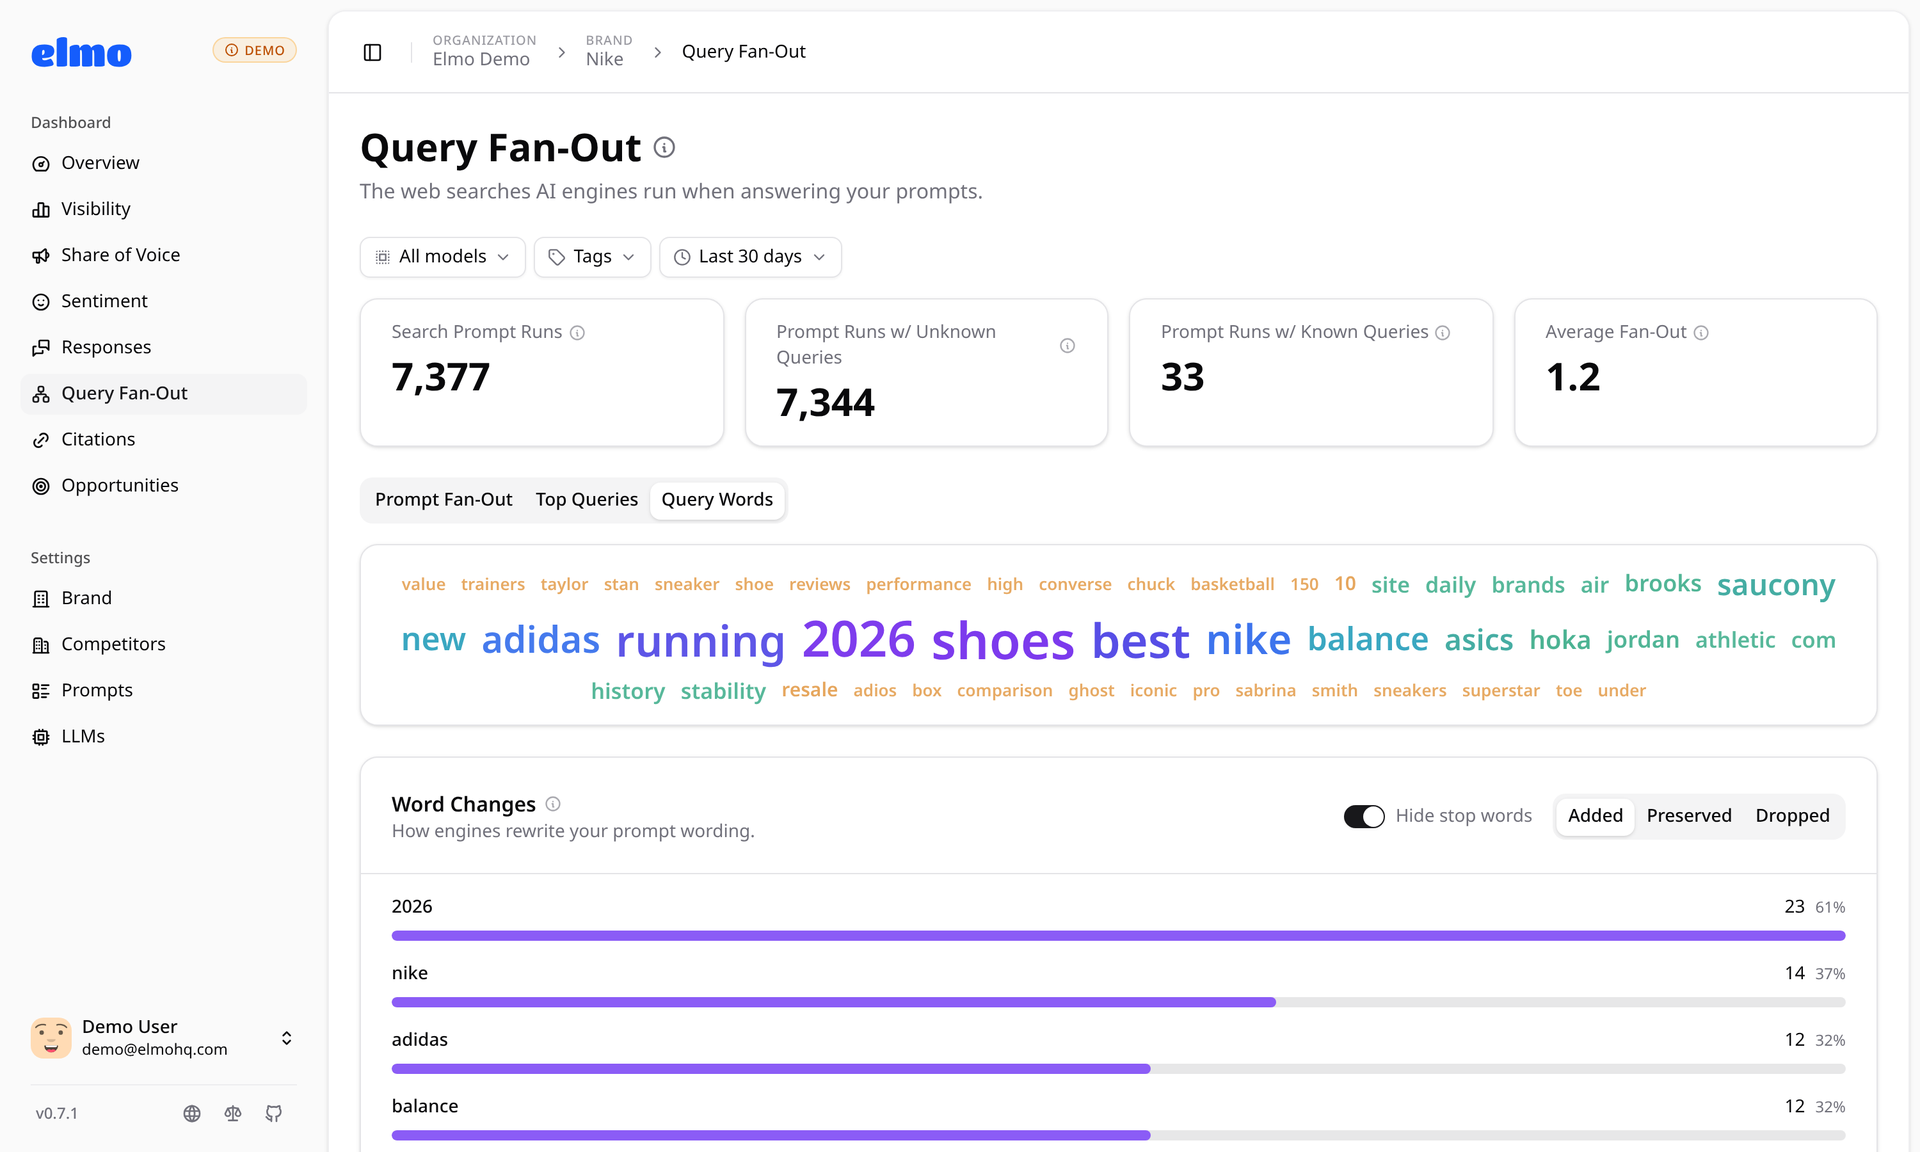Select the Added word filter
Image resolution: width=1920 pixels, height=1152 pixels.
[x=1595, y=816]
